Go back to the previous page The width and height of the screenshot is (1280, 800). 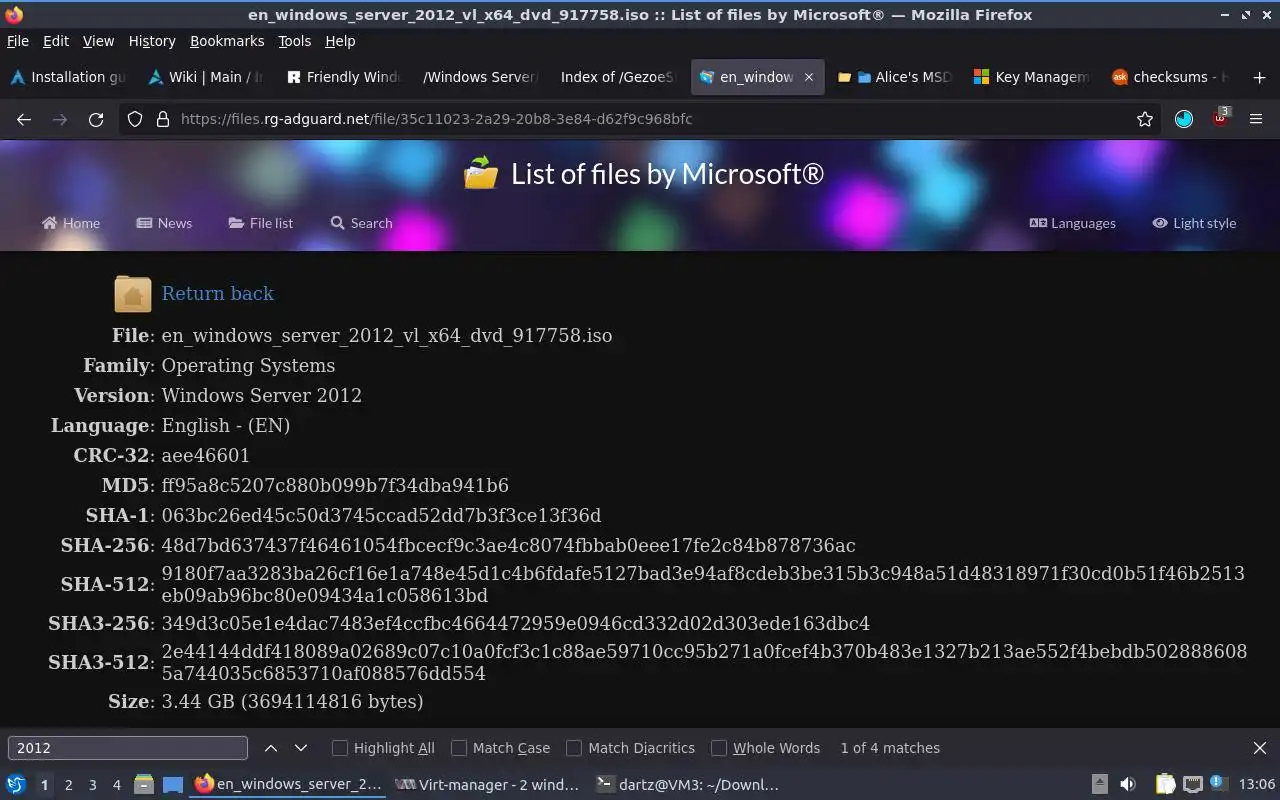pyautogui.click(x=24, y=119)
